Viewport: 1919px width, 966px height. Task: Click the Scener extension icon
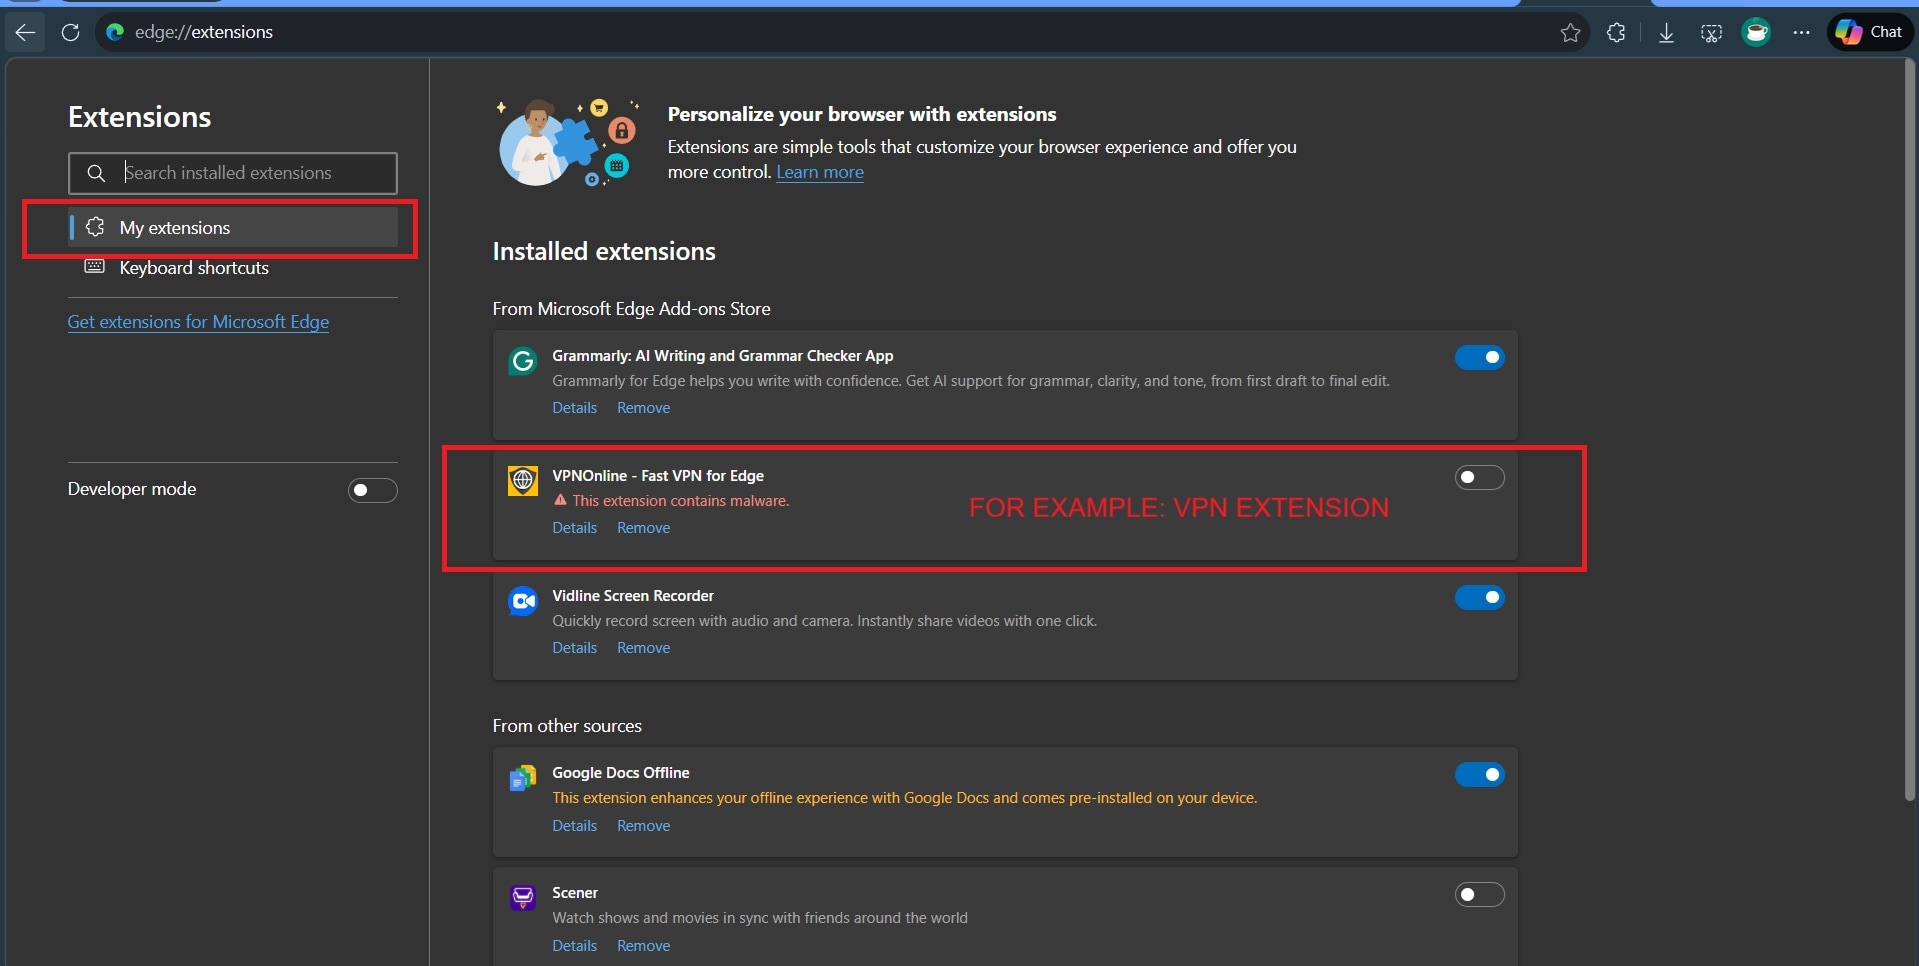click(x=522, y=898)
